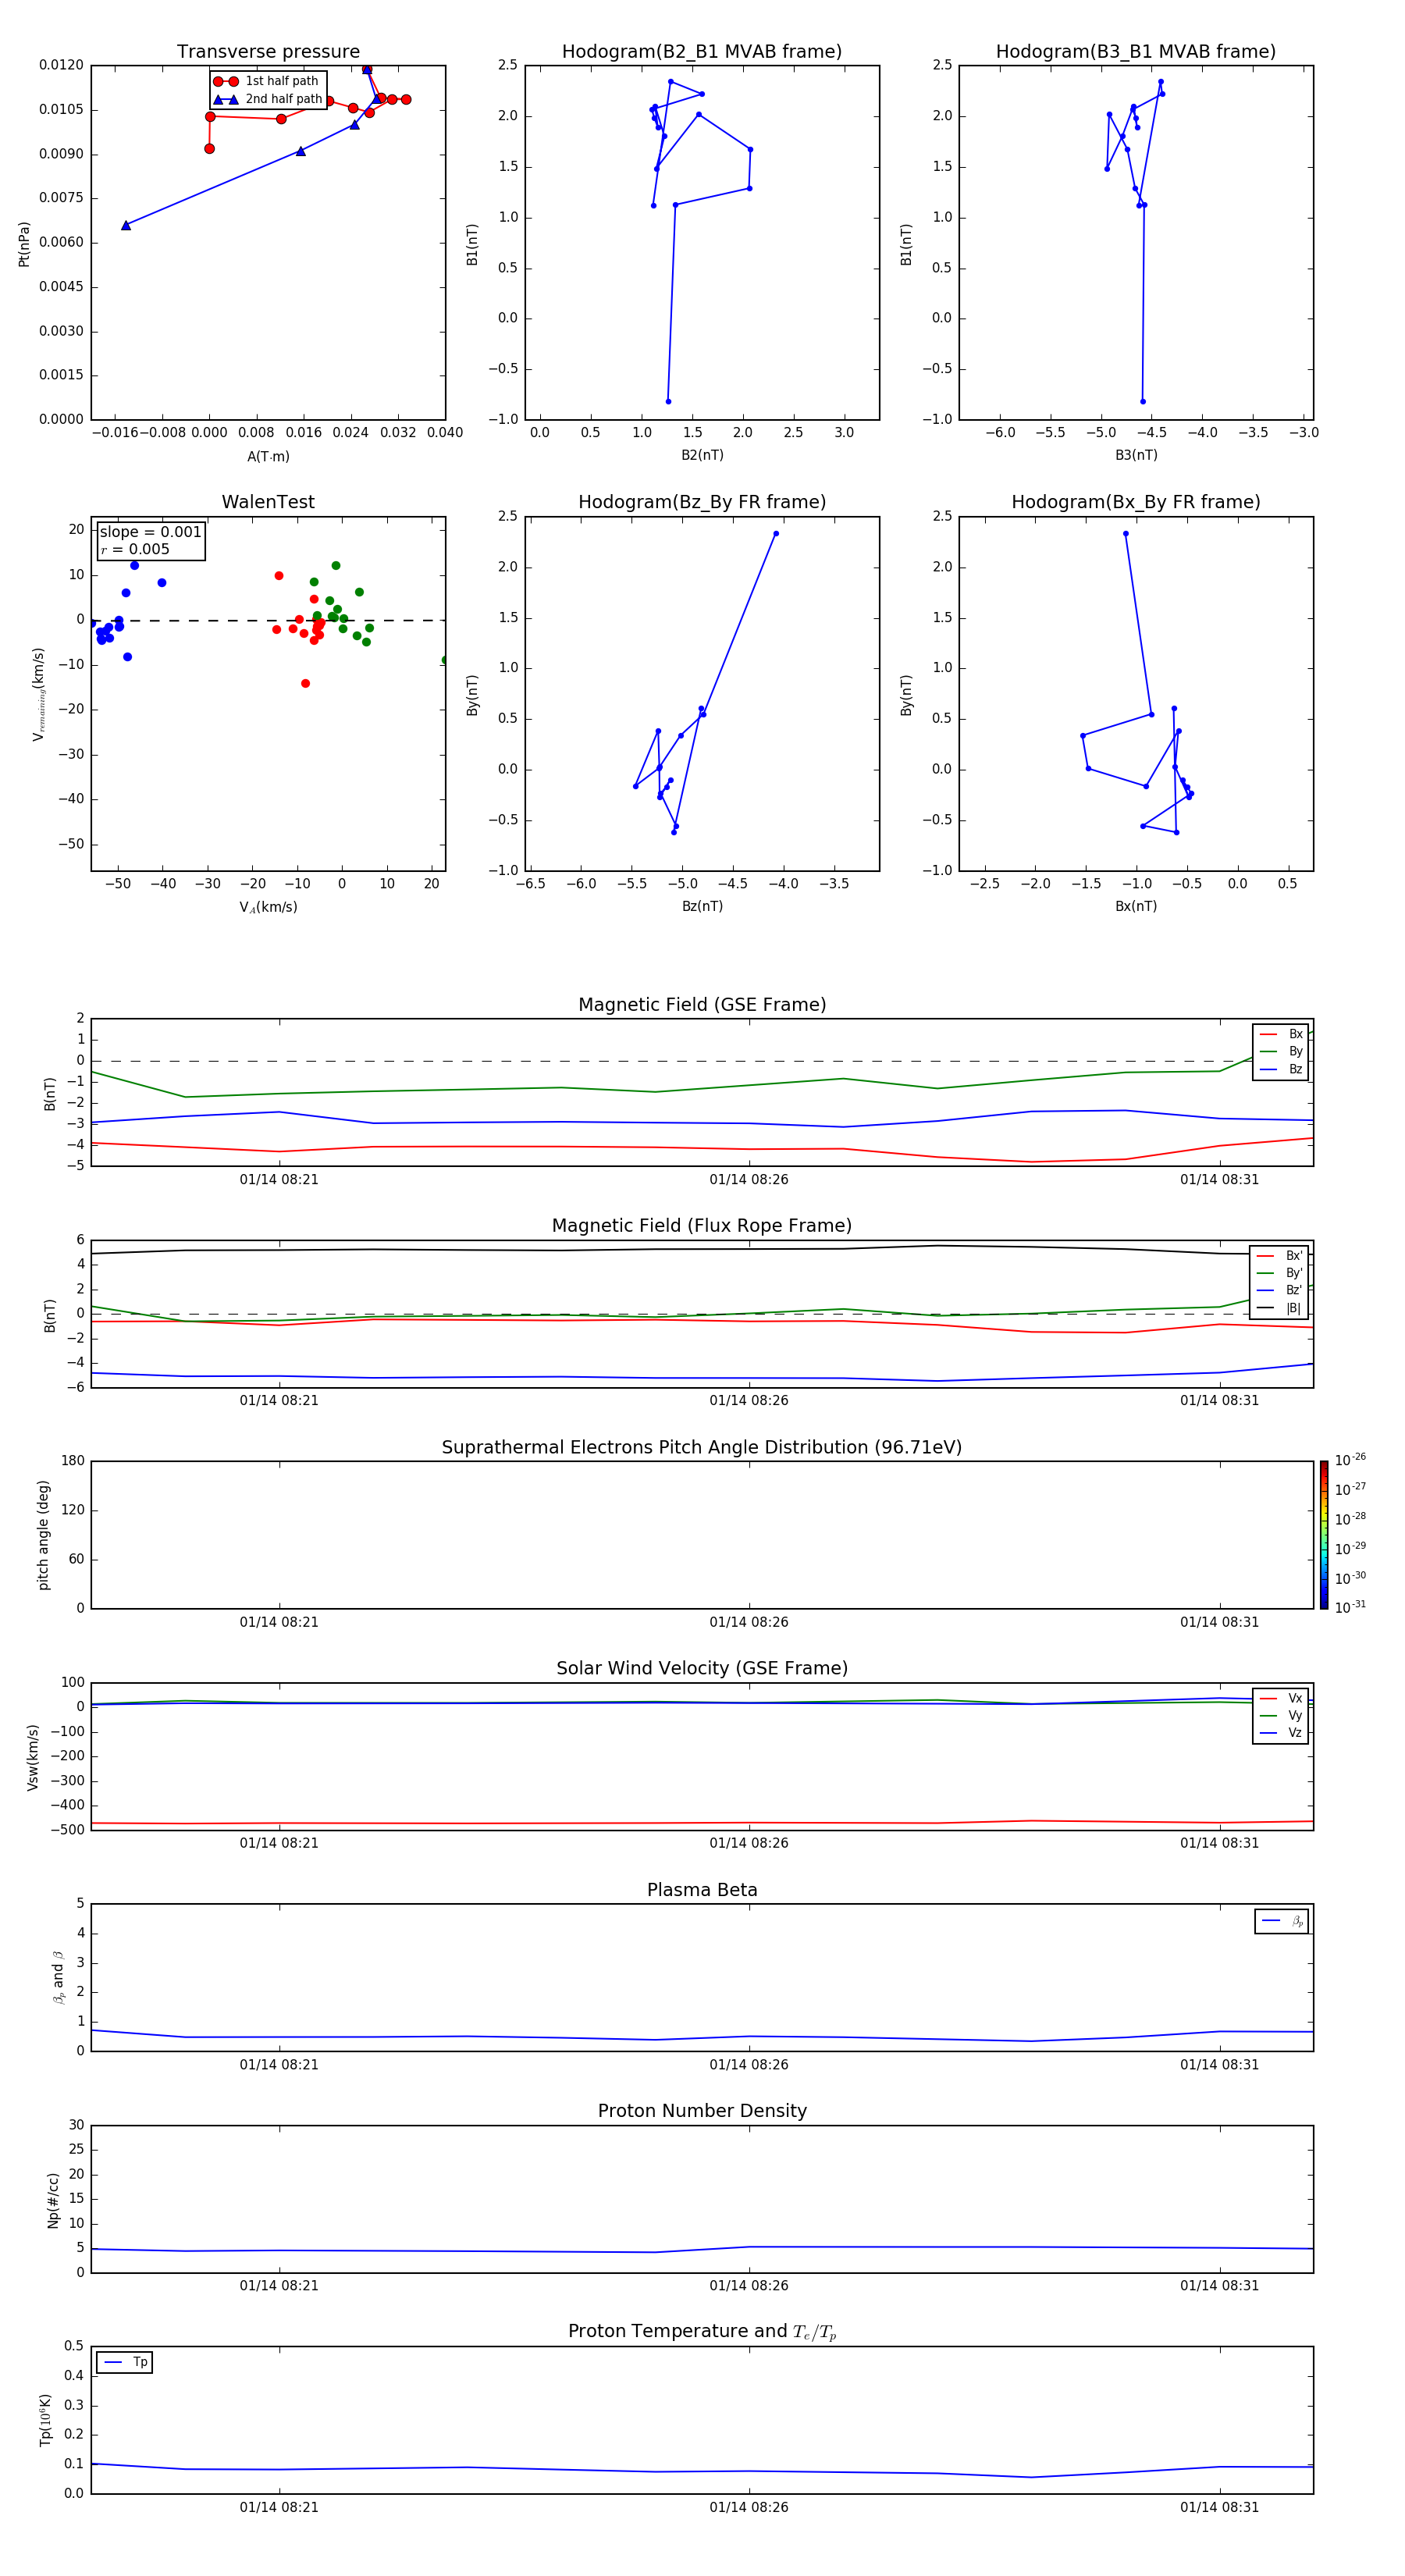
Task: Click 'Bz' in the GSE magnetic field legend
Action: pos(1281,1070)
